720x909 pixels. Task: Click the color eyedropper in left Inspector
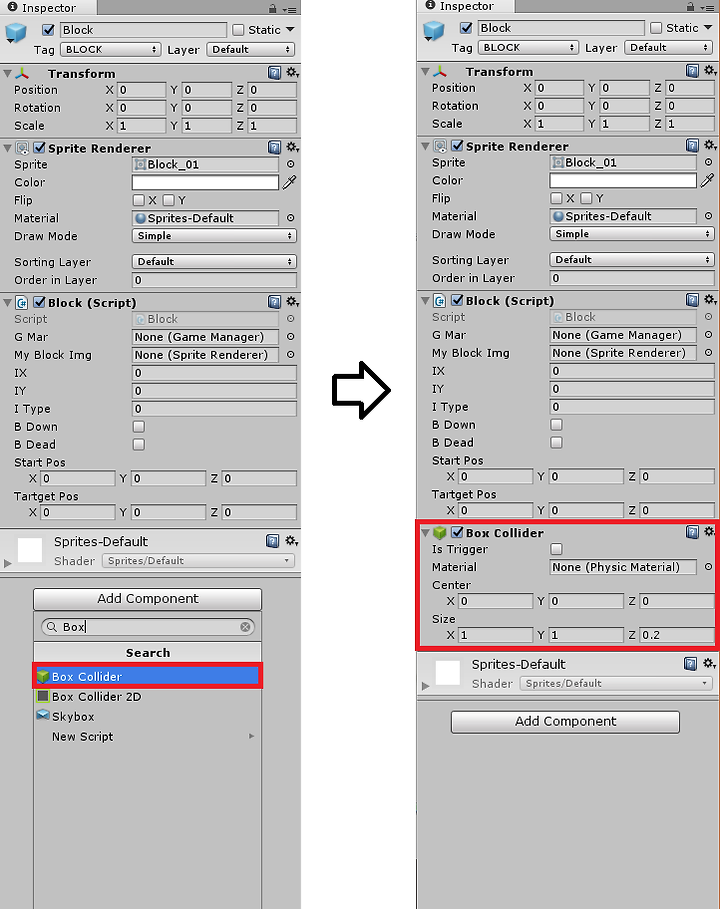click(x=289, y=182)
